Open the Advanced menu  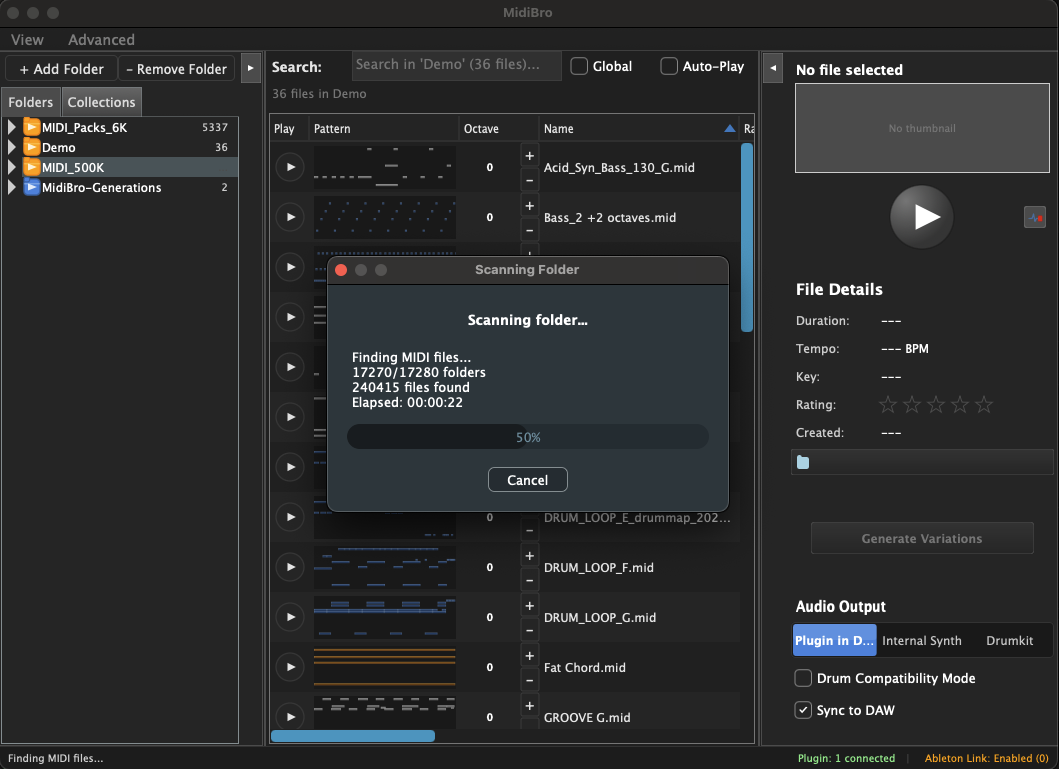pos(101,40)
